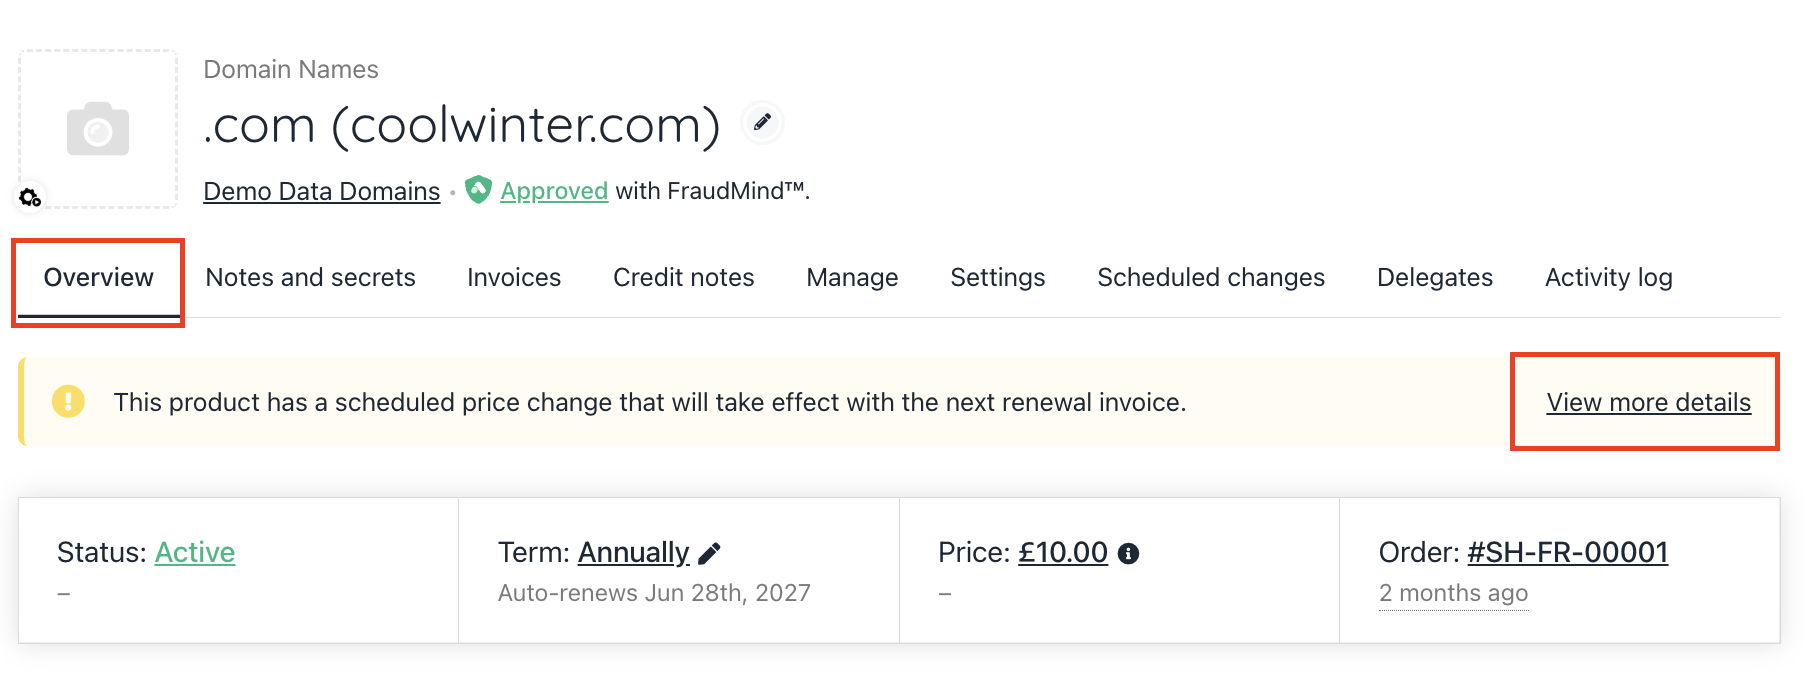Click the camera image placeholder

(98, 129)
